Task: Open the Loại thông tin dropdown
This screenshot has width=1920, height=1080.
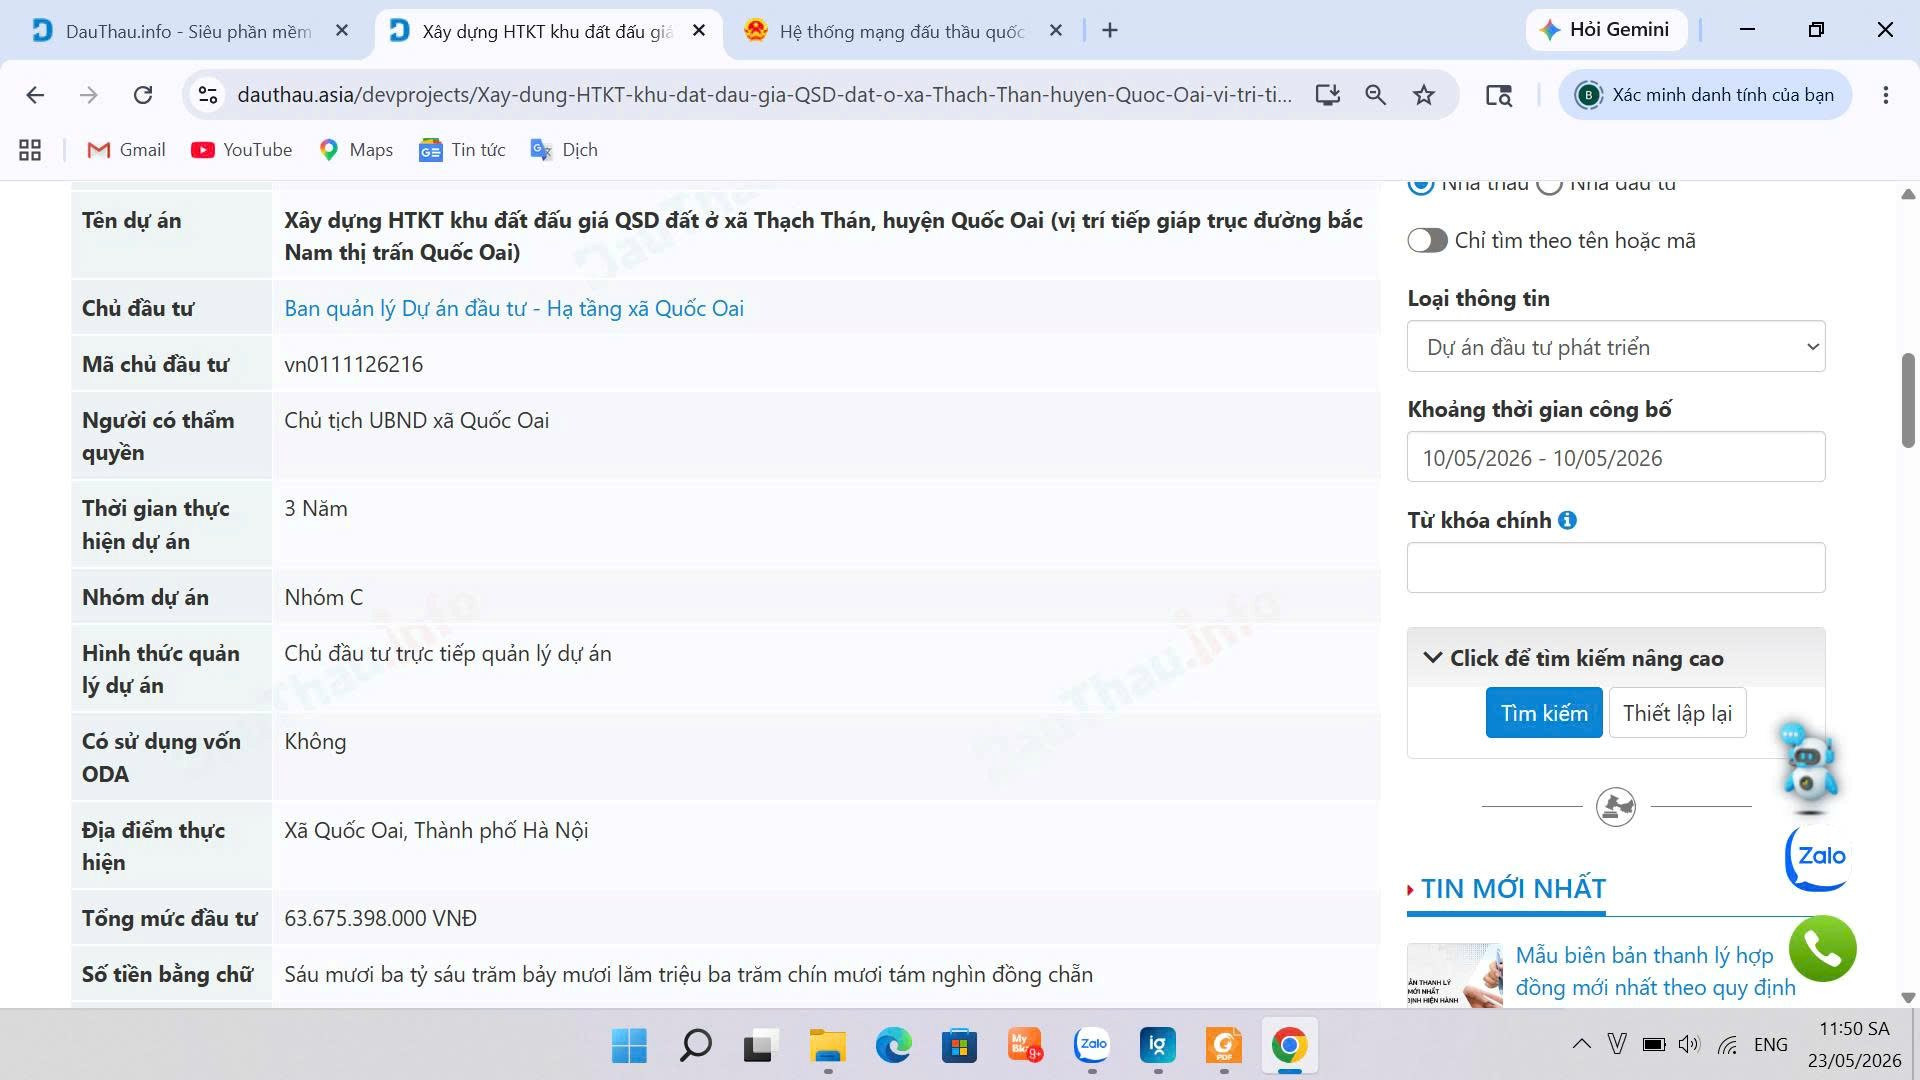Action: tap(1615, 347)
